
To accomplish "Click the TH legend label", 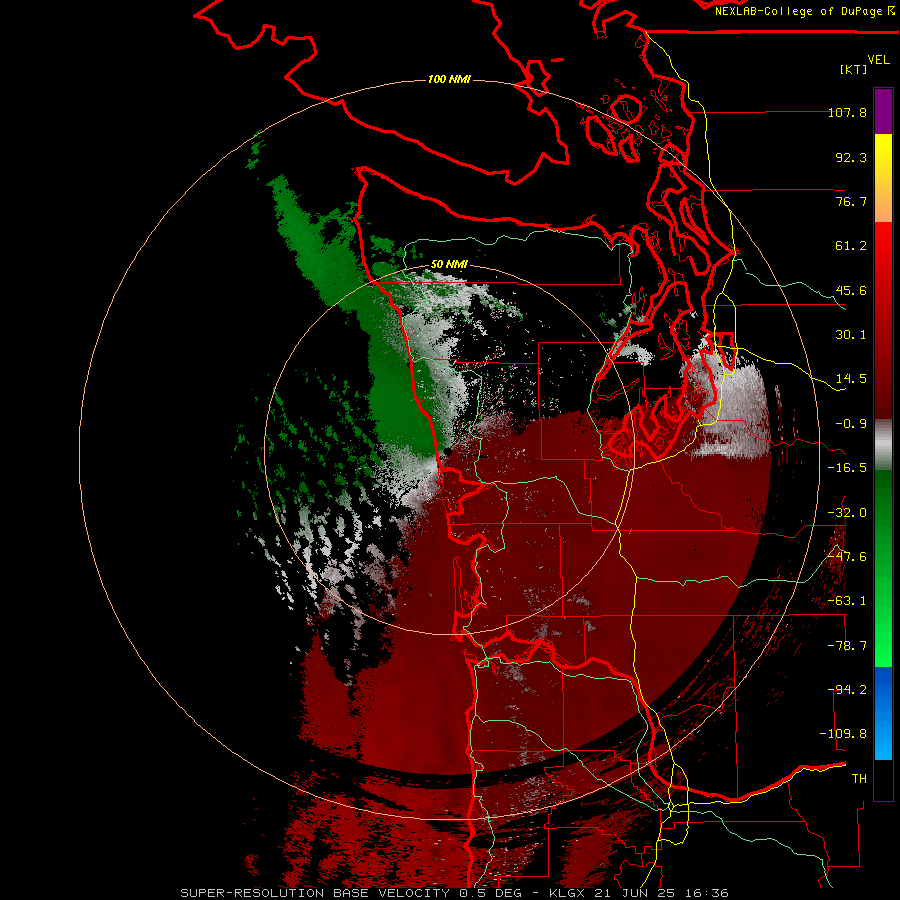I will pyautogui.click(x=859, y=779).
